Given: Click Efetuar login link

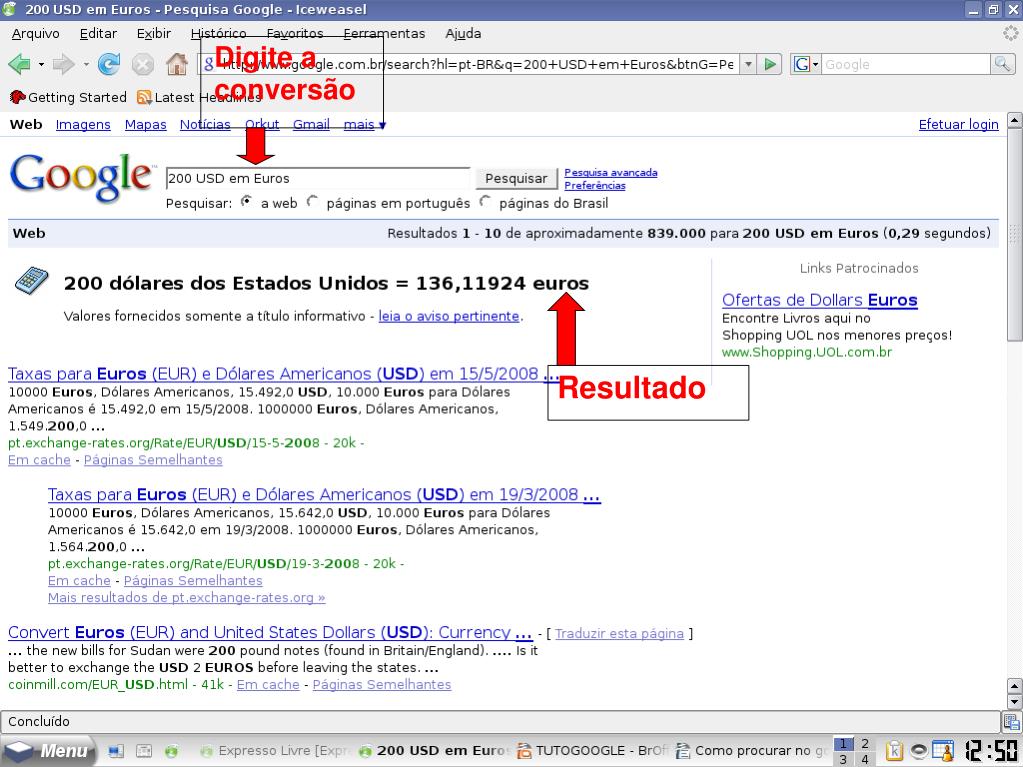Looking at the screenshot, I should 958,125.
